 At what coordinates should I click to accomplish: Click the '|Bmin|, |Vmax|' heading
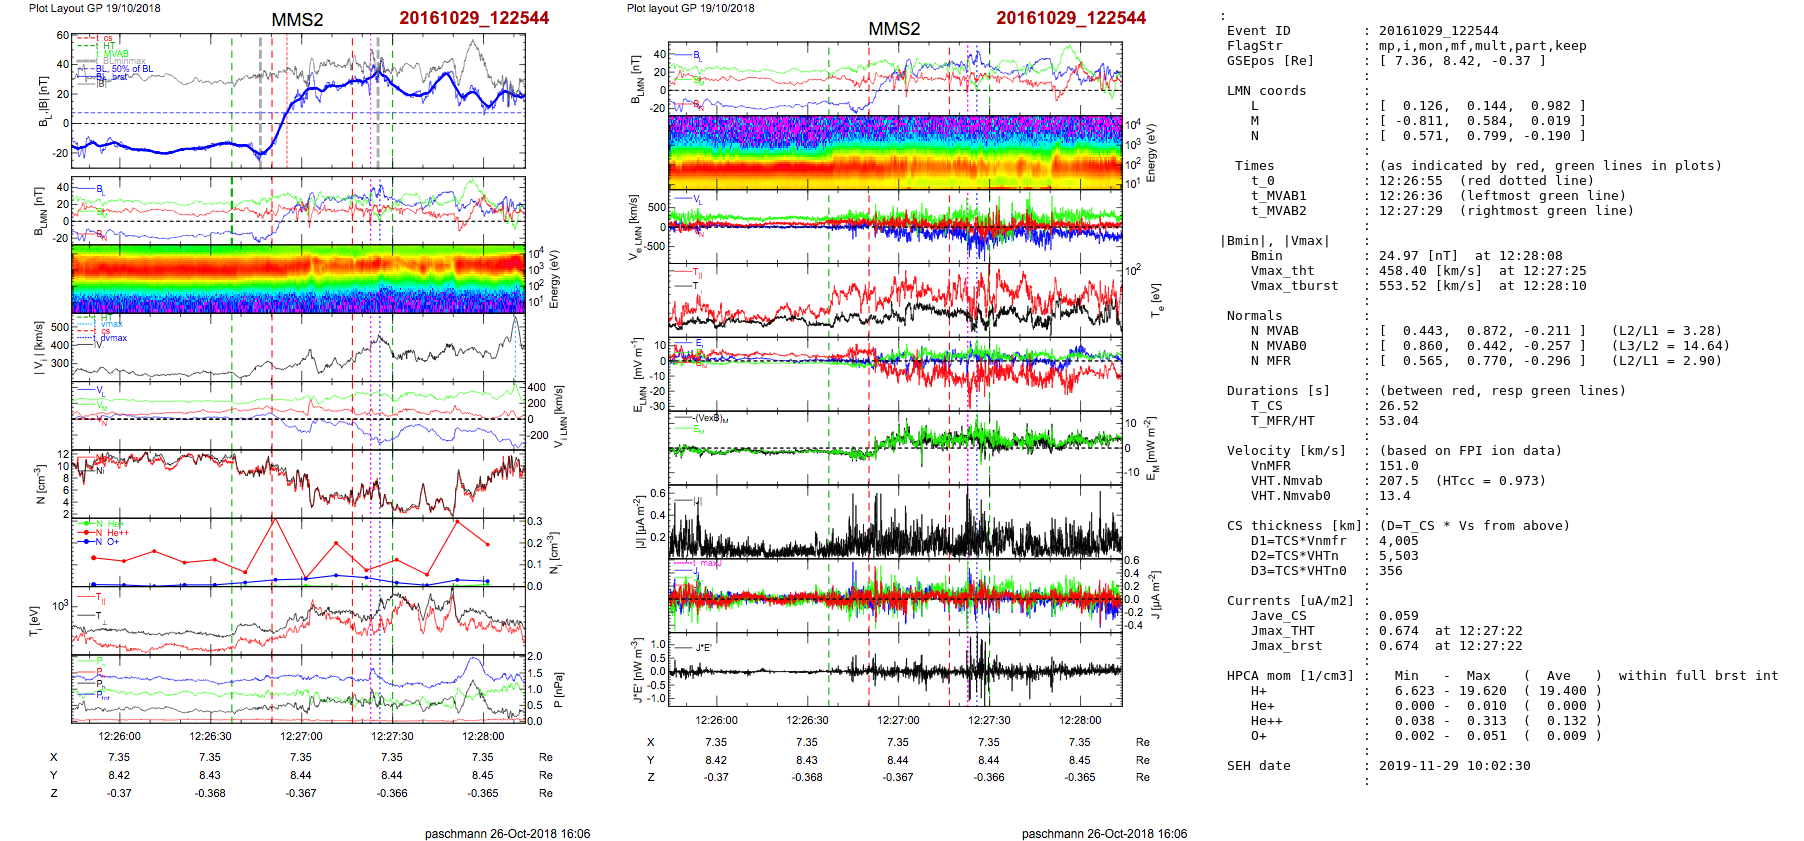point(1274,241)
